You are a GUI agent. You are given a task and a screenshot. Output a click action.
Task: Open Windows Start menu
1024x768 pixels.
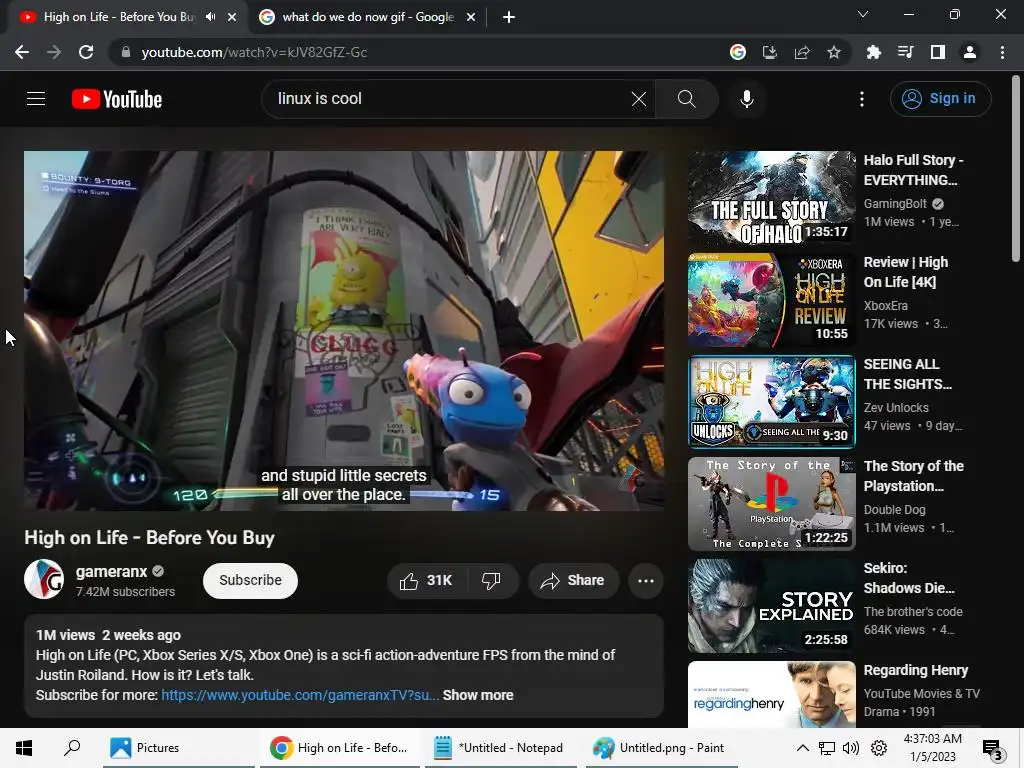(24, 748)
